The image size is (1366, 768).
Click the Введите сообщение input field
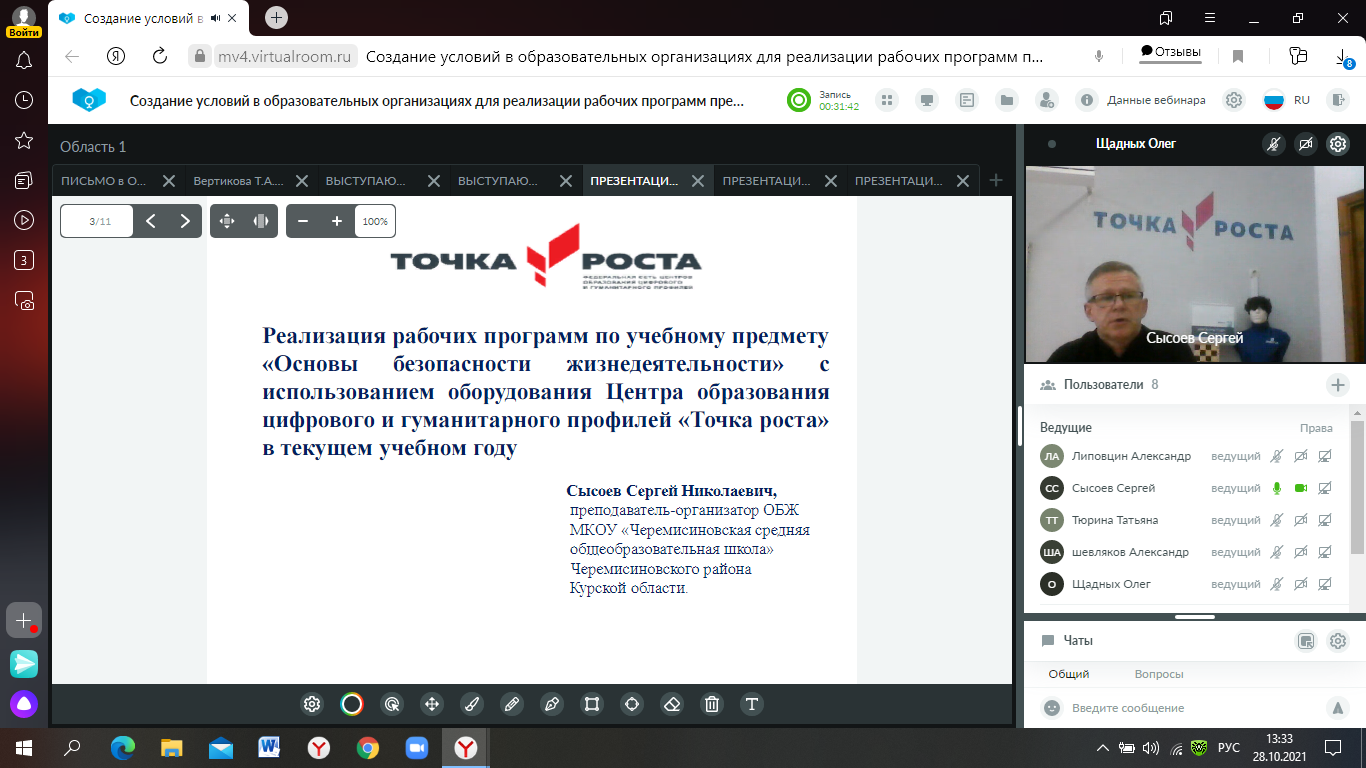click(1190, 708)
